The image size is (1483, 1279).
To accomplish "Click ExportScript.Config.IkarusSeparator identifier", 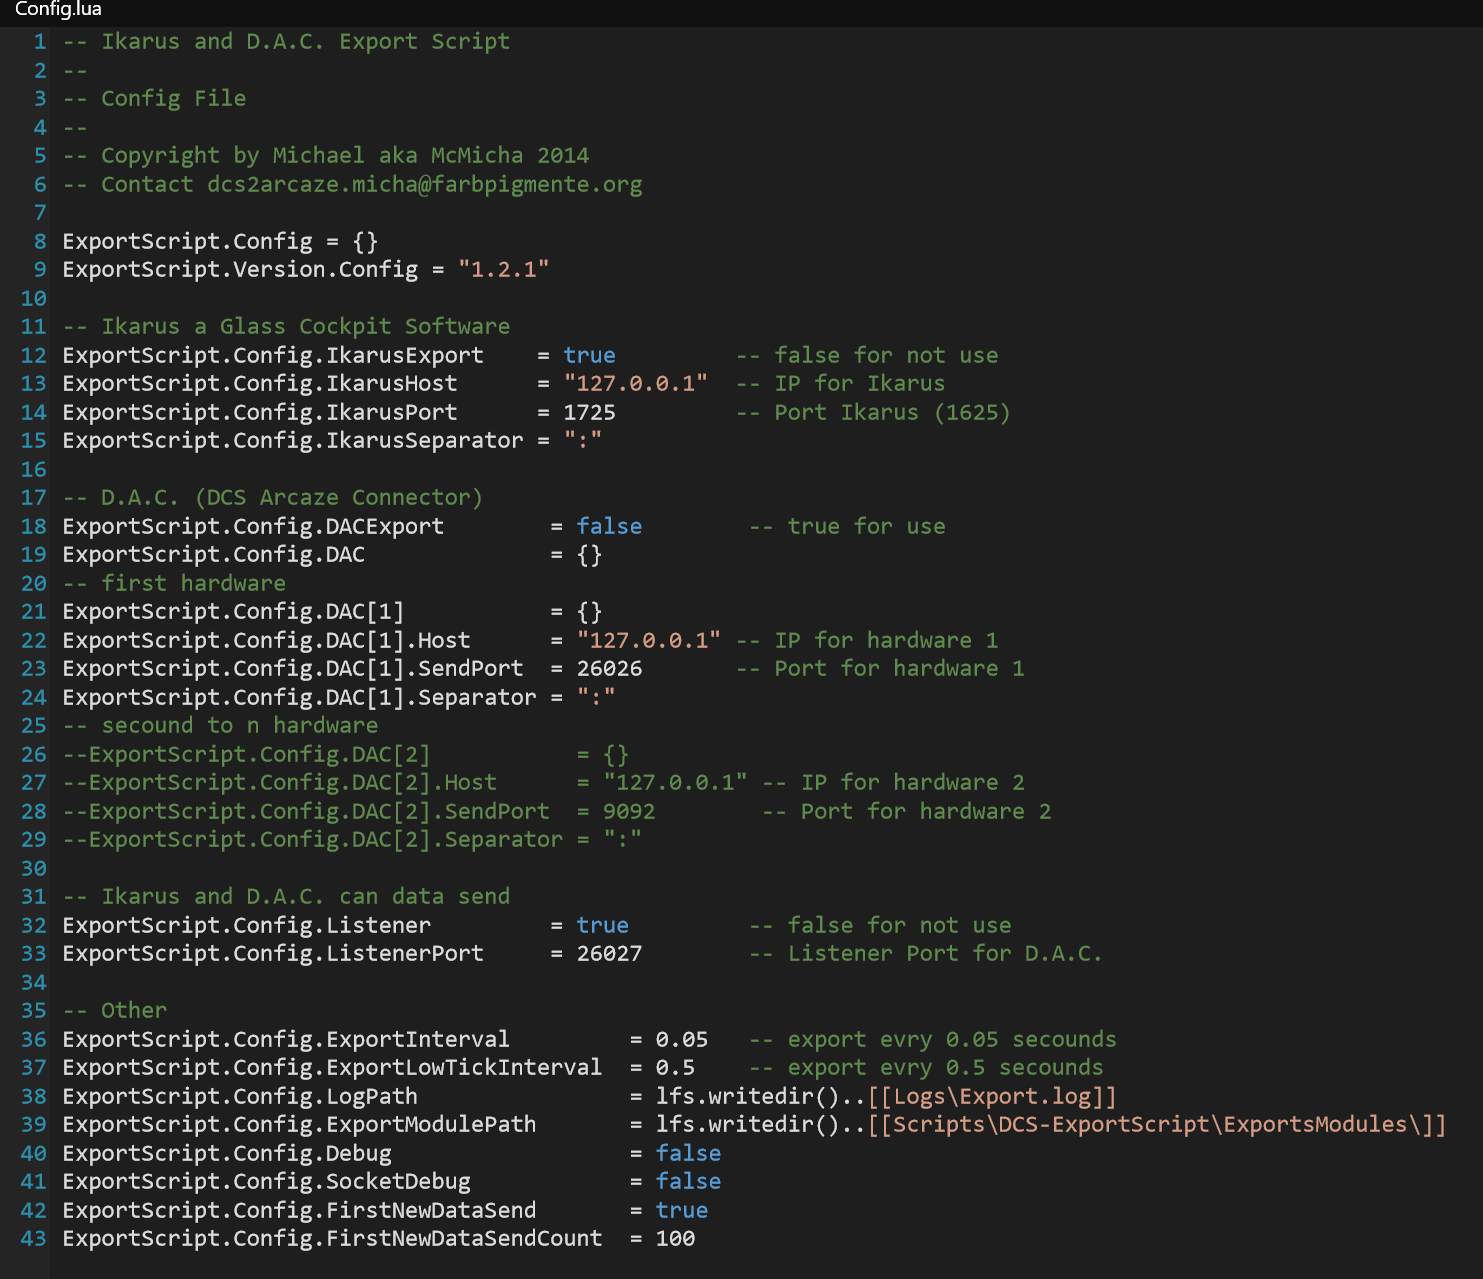I will (293, 441).
